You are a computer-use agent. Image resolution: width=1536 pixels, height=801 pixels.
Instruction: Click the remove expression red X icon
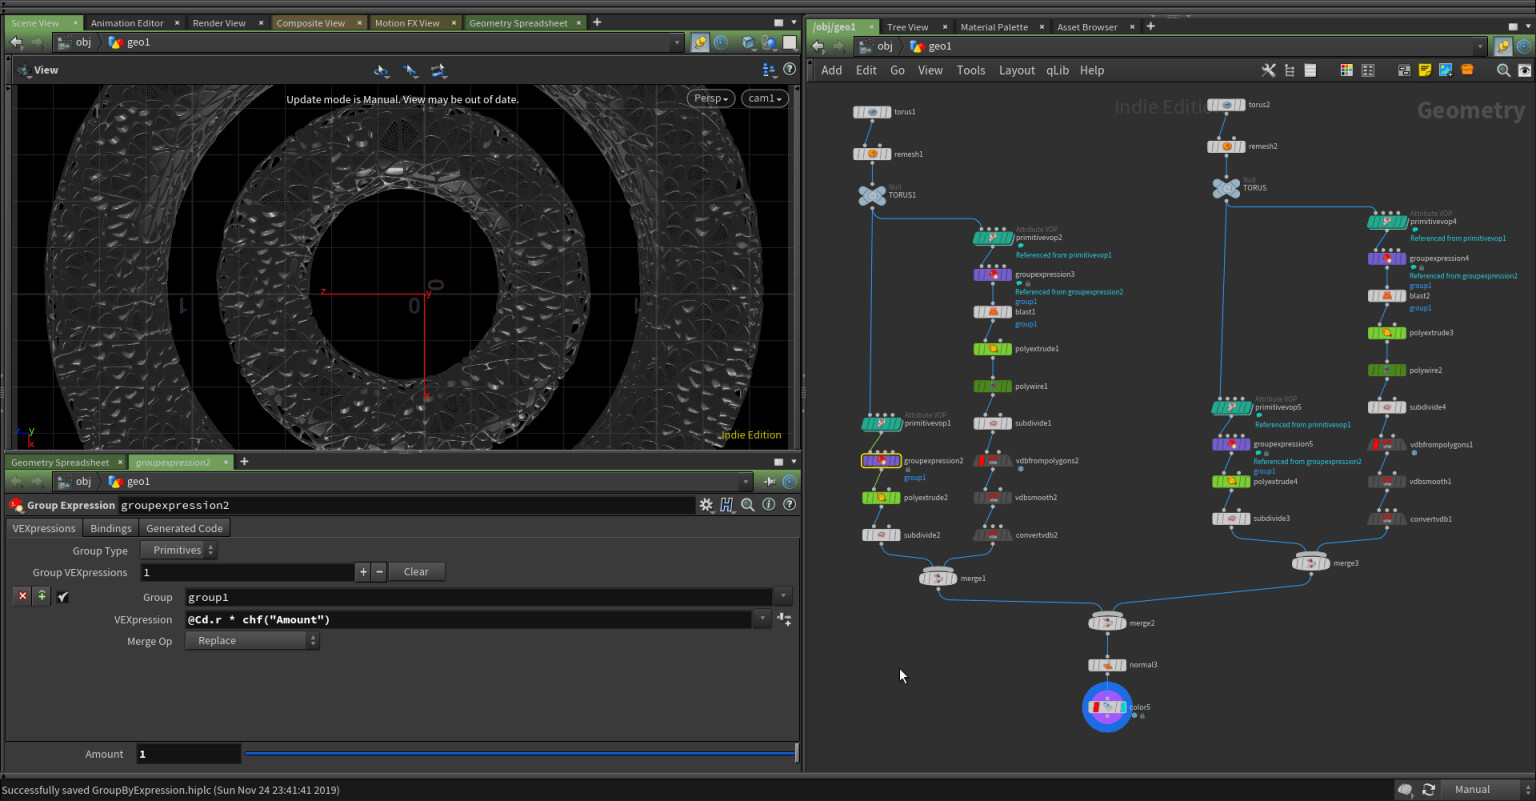tap(22, 596)
